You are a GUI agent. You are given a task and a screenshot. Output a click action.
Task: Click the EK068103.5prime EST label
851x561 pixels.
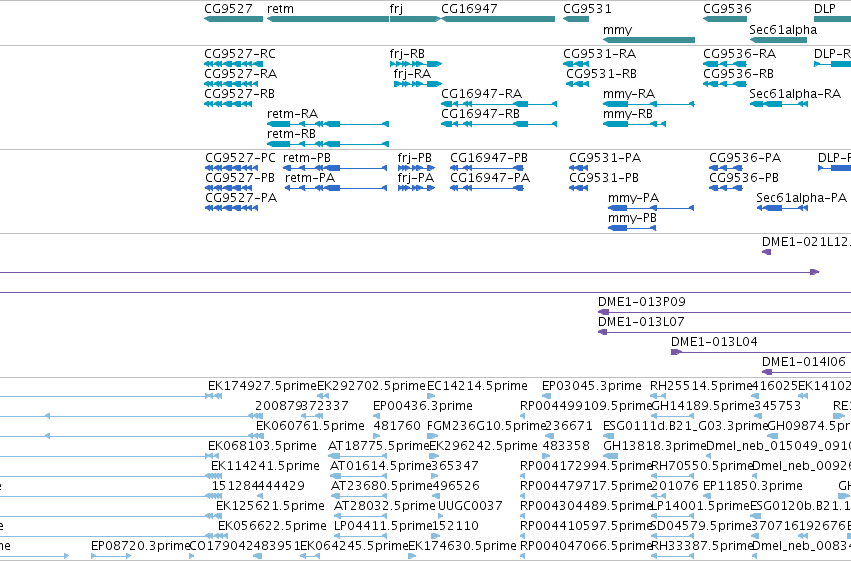point(262,446)
